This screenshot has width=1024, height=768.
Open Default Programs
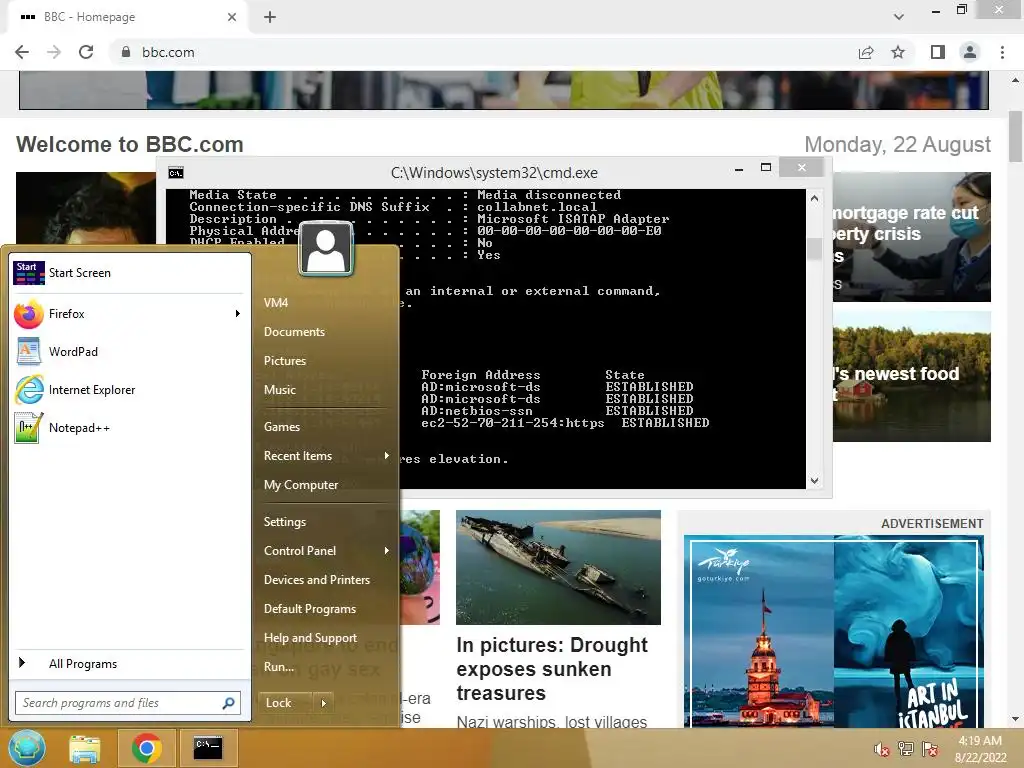click(310, 609)
